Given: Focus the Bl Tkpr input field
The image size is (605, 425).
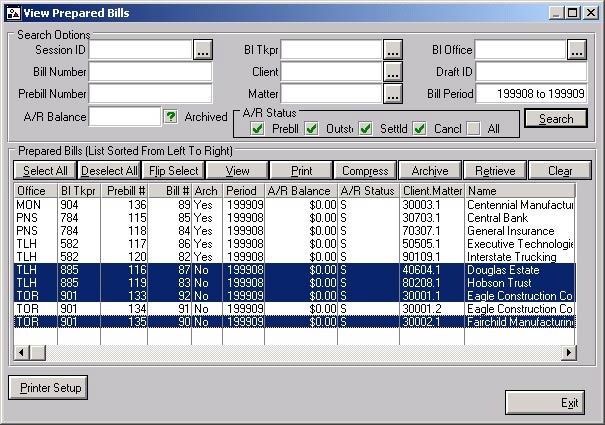Looking at the screenshot, I should [331, 50].
